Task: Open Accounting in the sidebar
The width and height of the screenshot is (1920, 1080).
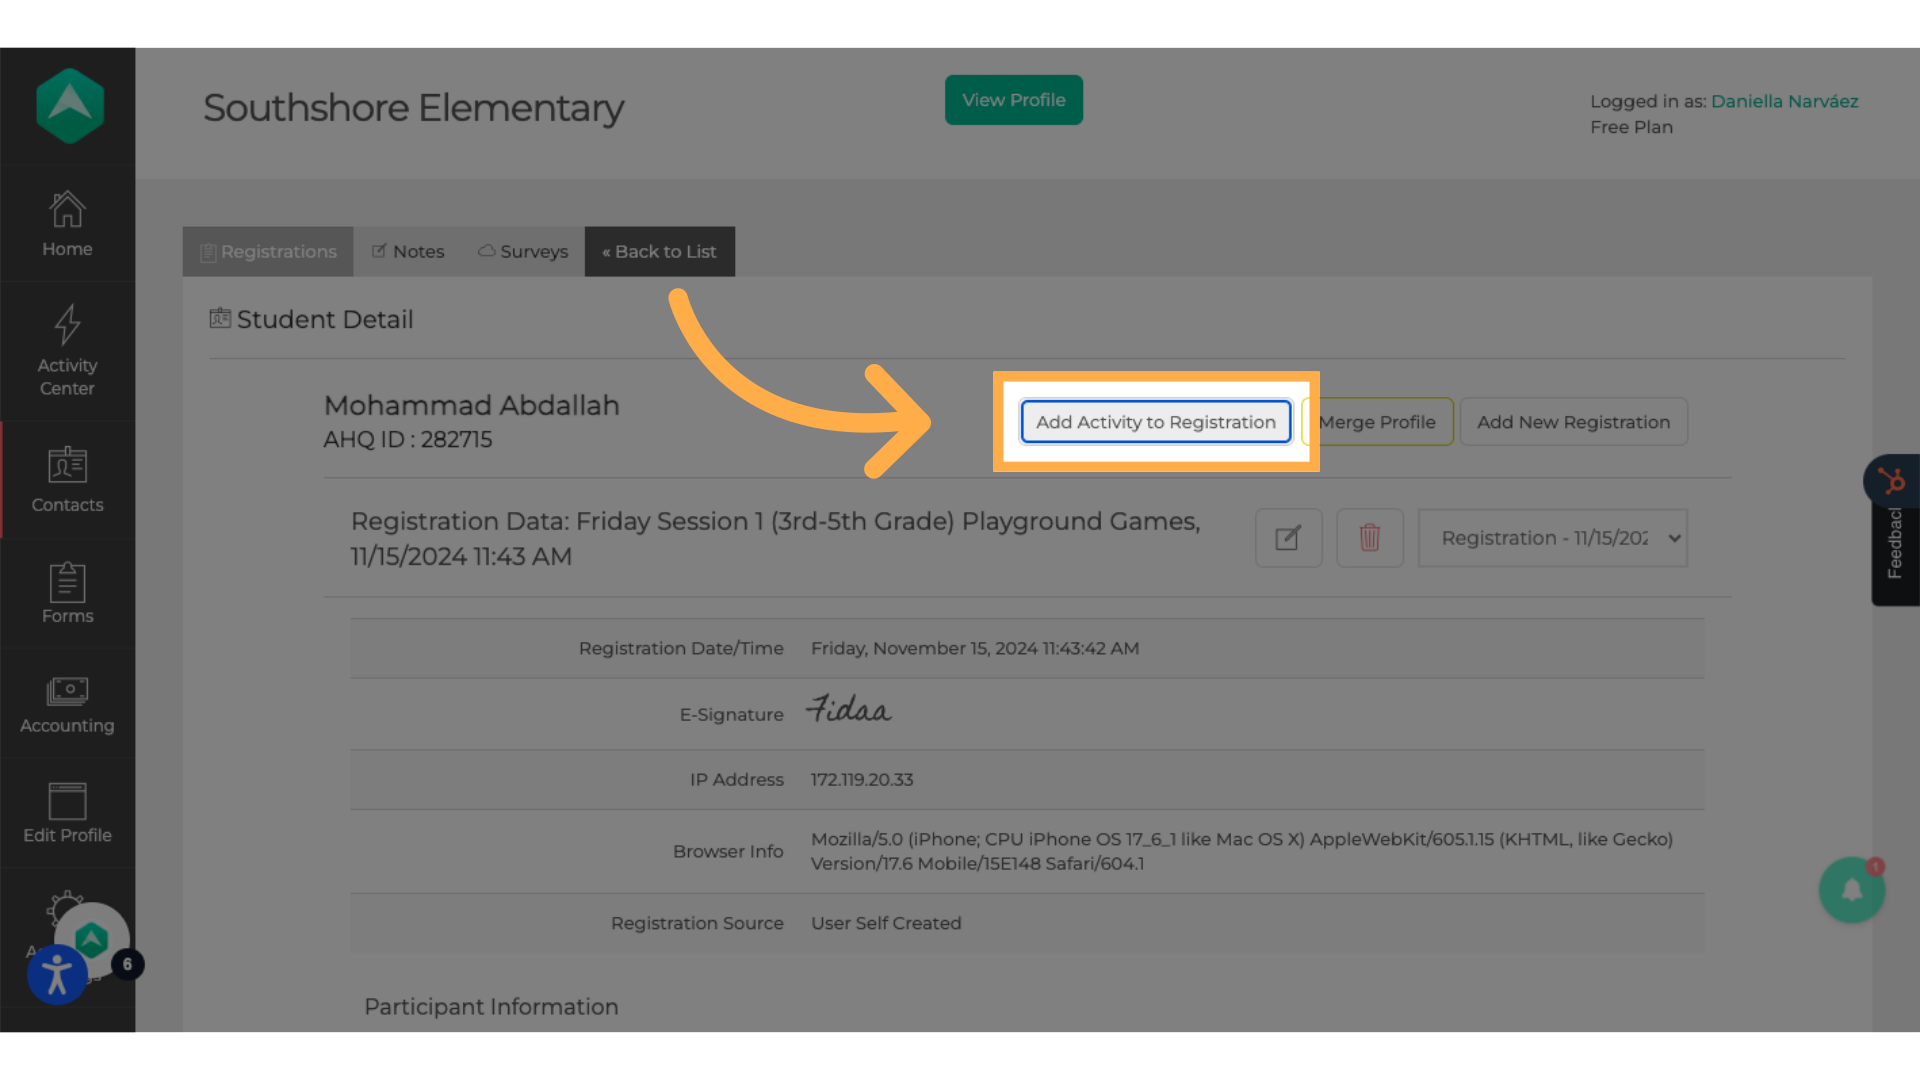Action: tap(67, 705)
